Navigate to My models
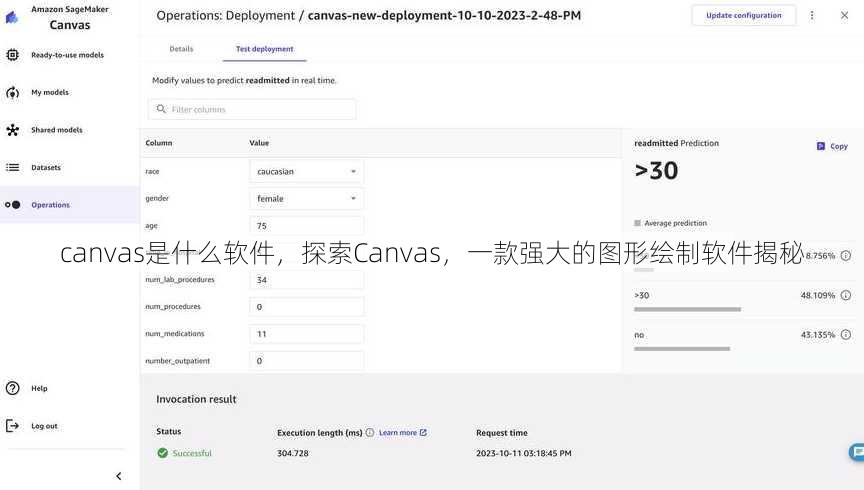The width and height of the screenshot is (864, 490). [50, 93]
